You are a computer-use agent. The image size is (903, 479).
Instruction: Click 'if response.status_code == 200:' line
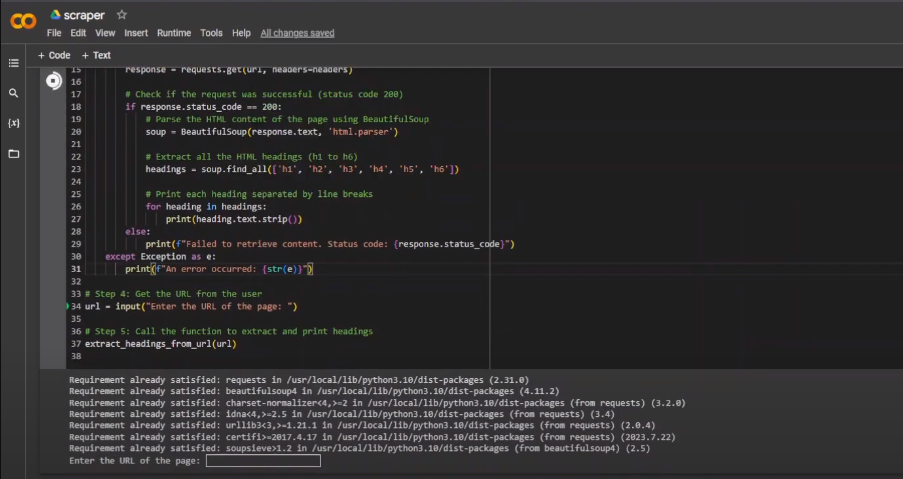[203, 107]
